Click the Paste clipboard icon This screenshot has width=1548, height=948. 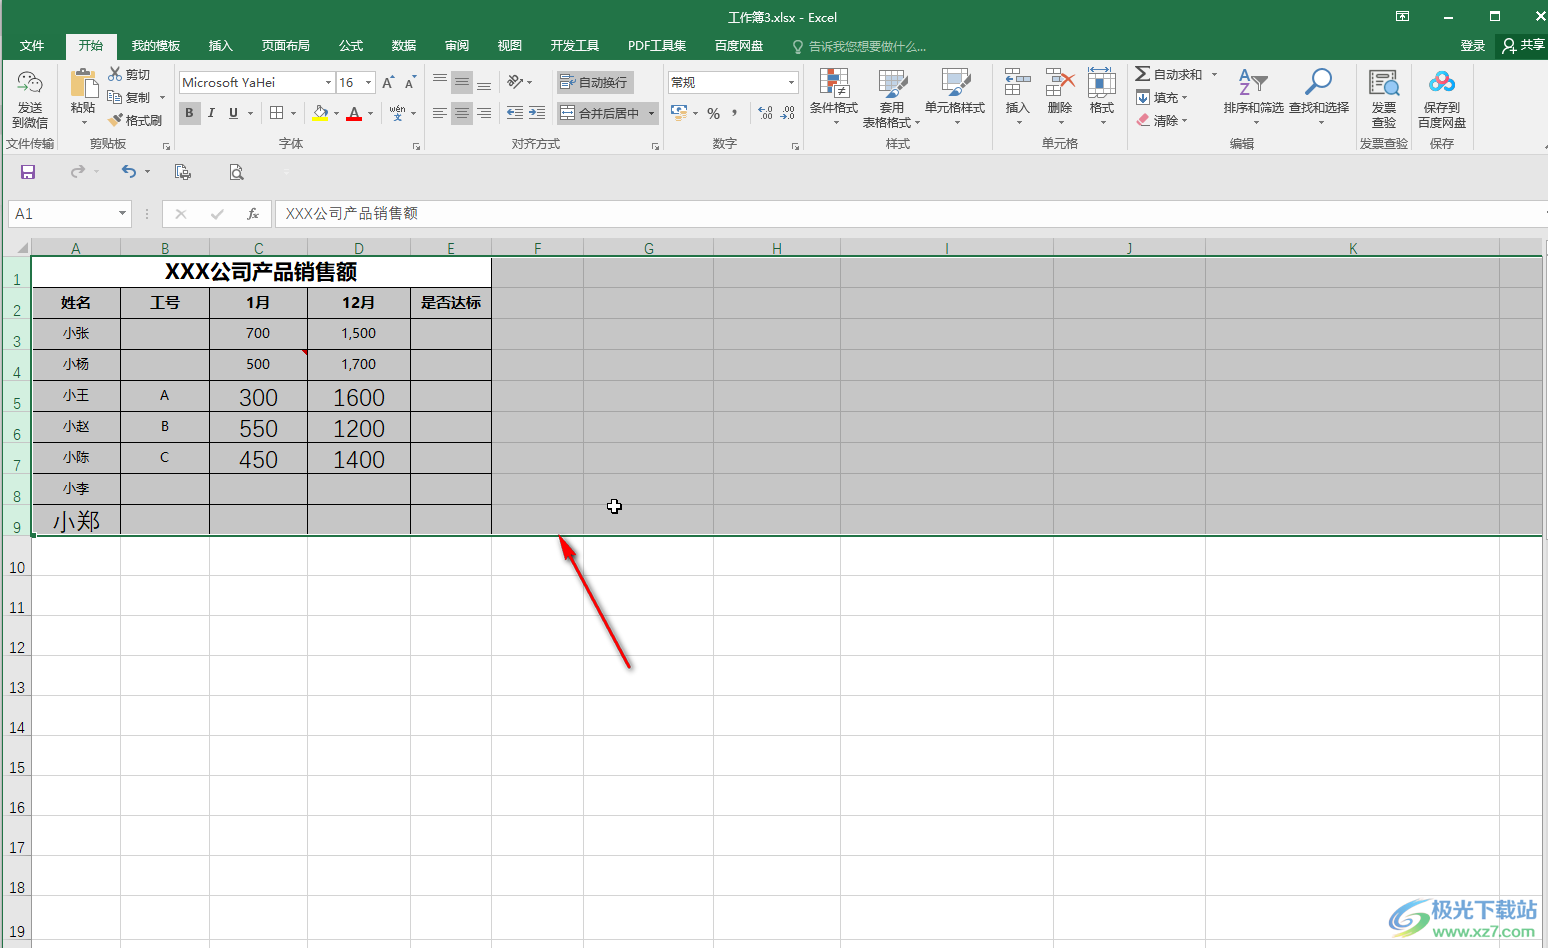pyautogui.click(x=83, y=84)
